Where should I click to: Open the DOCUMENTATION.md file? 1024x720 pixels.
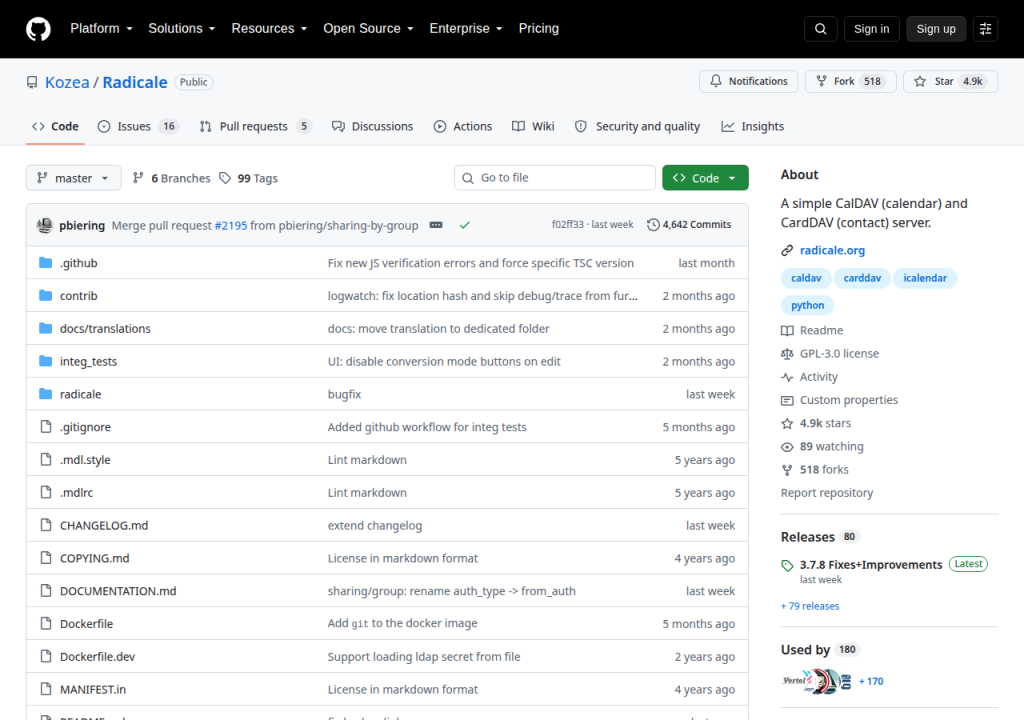[118, 591]
